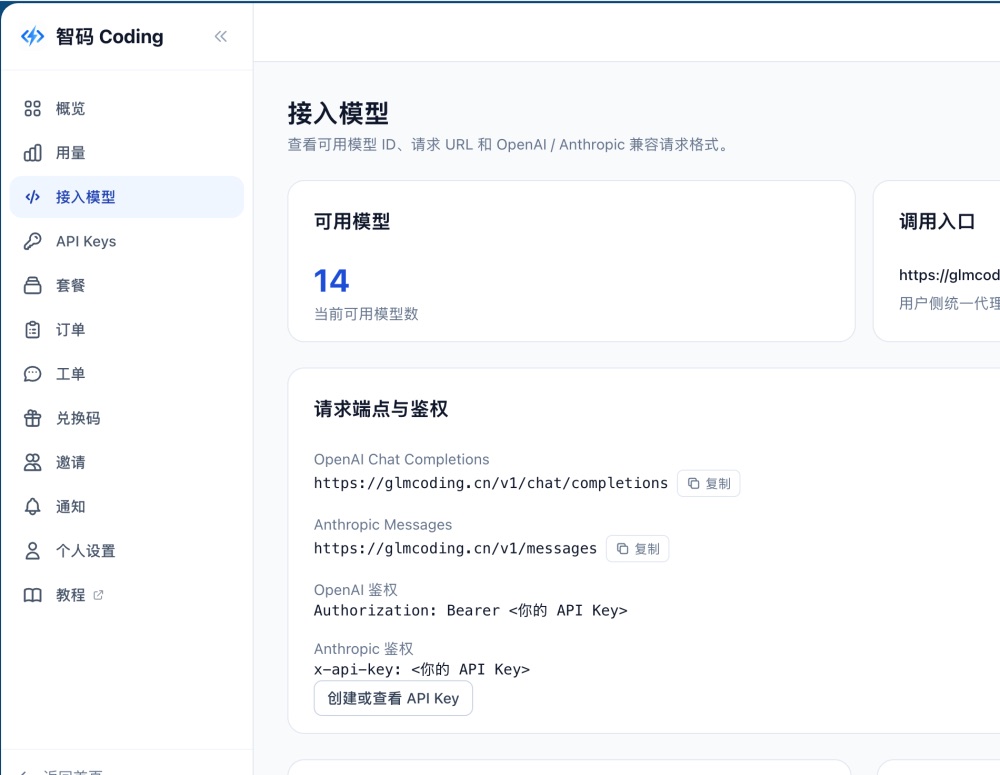Image resolution: width=1000 pixels, height=775 pixels.
Task: Click OpenAI Chat Completions label
Action: pos(402,459)
